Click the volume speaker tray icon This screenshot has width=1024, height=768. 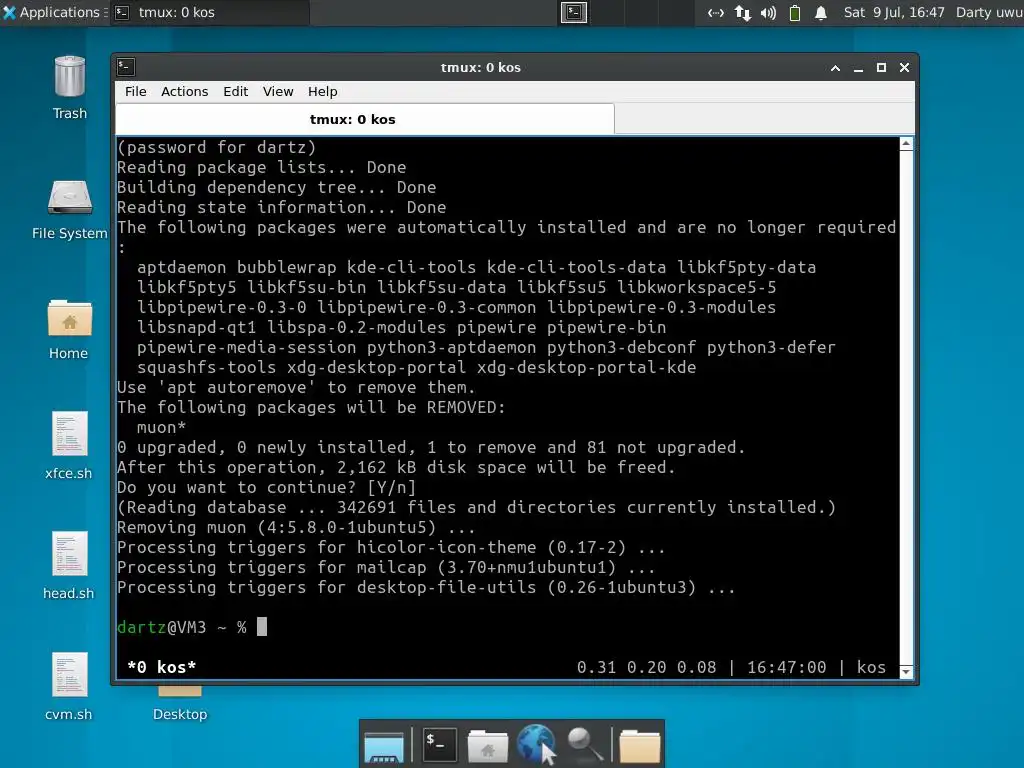768,12
